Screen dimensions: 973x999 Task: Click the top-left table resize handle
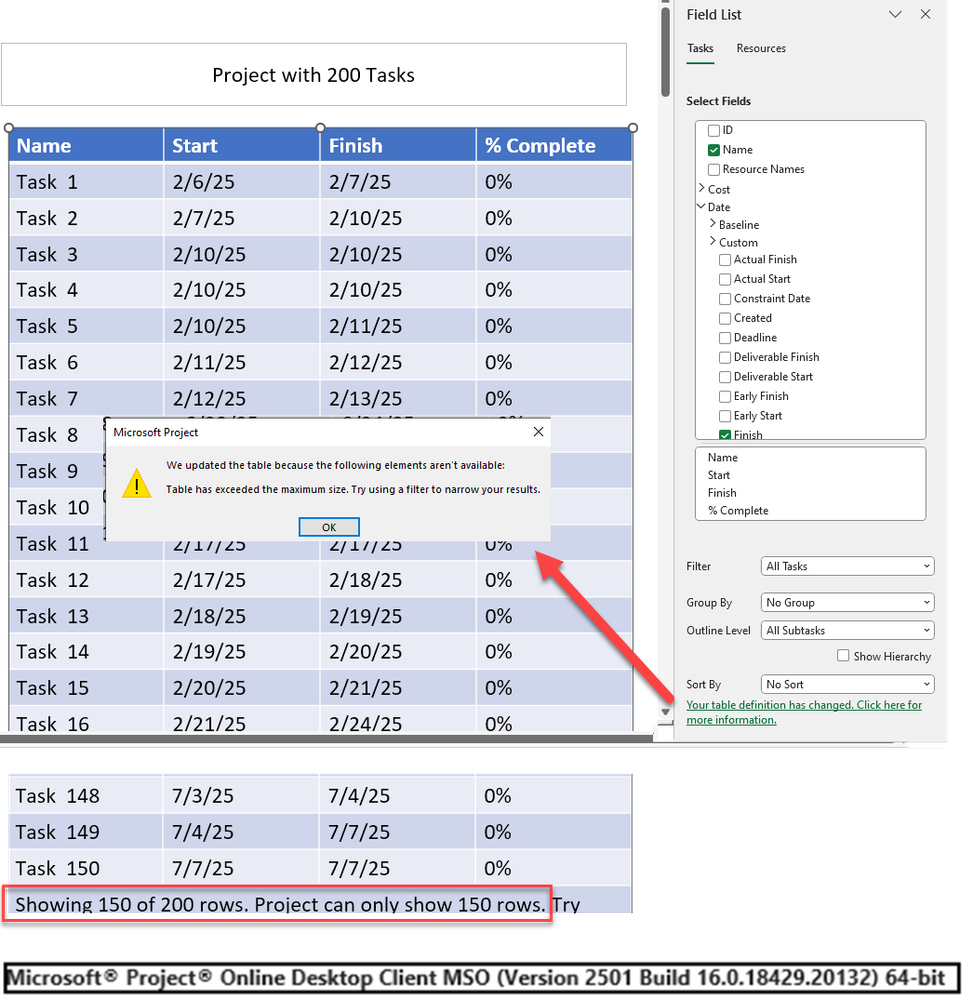[x=9, y=128]
